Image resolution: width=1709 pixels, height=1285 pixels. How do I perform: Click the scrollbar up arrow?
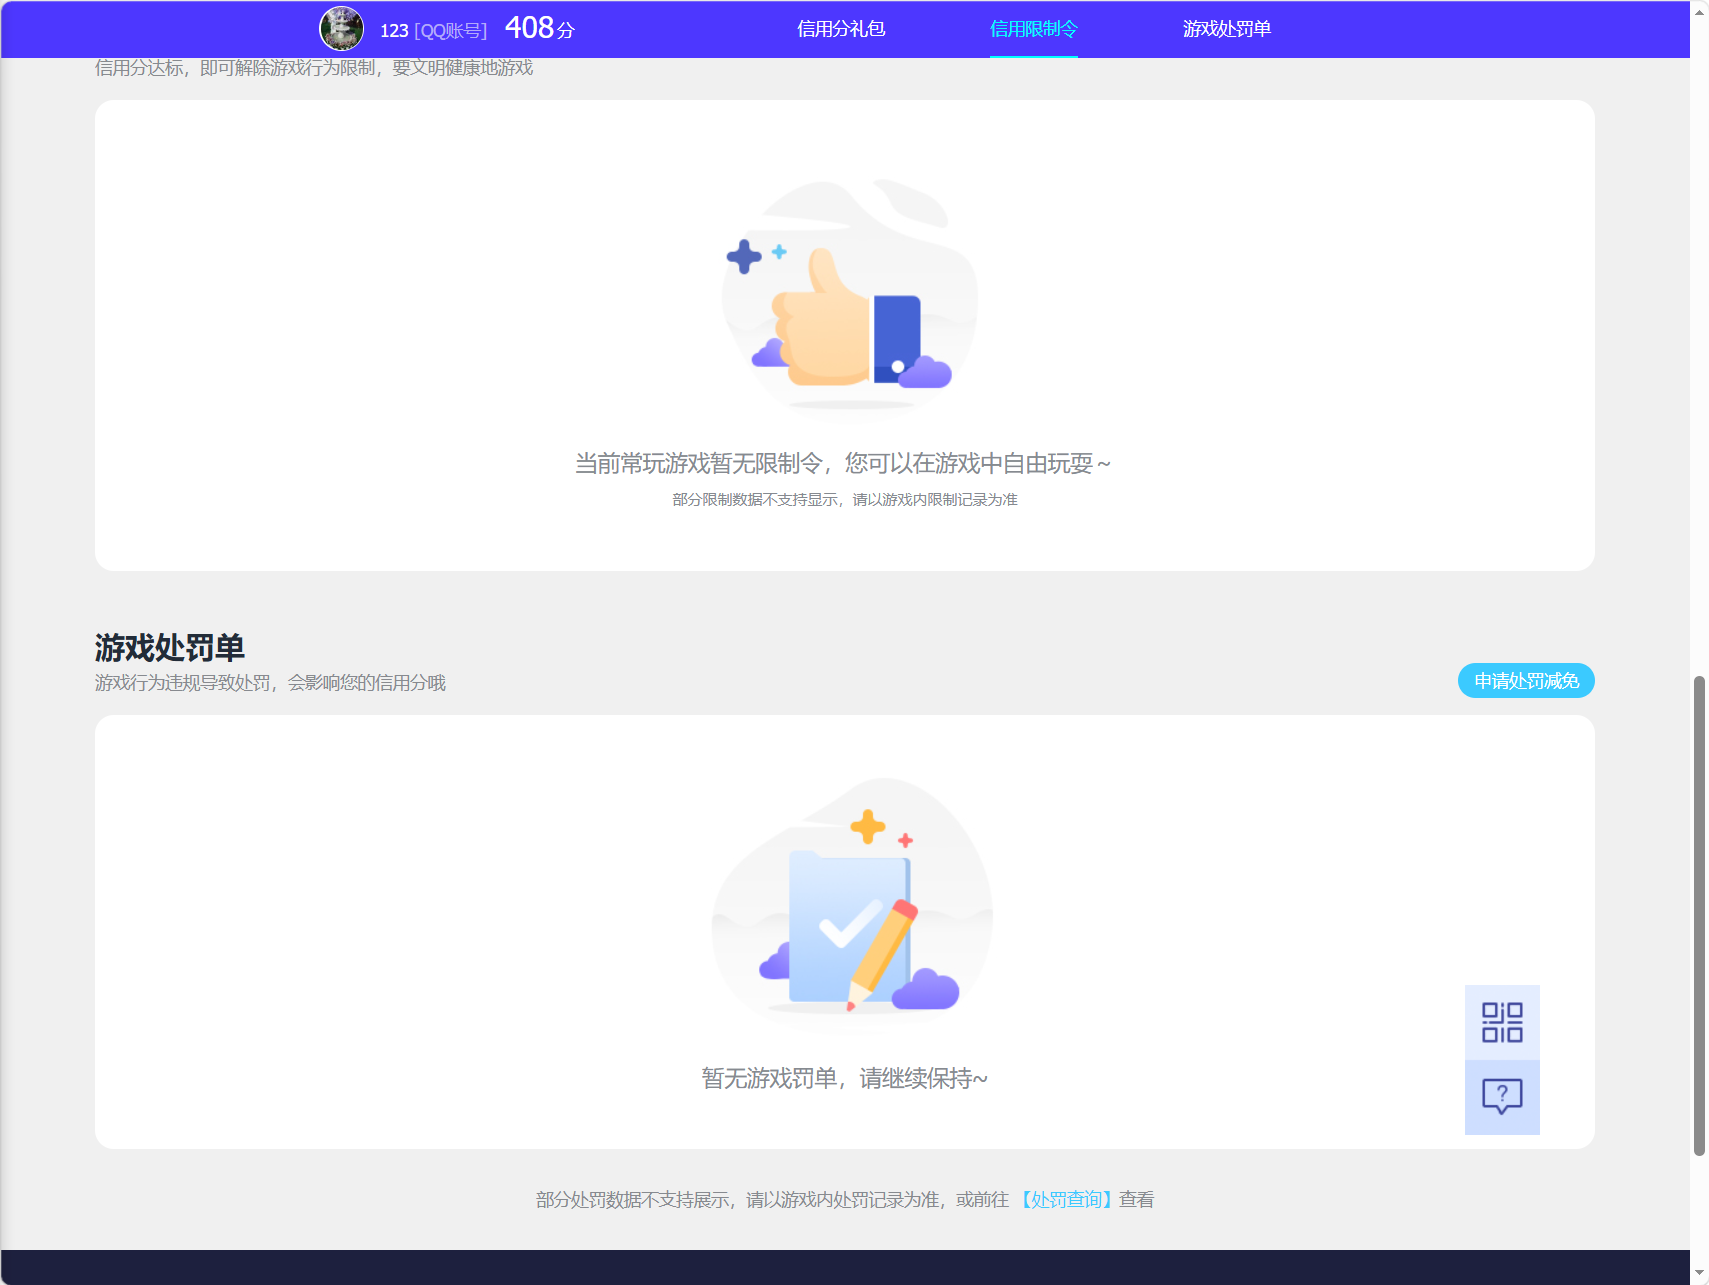pyautogui.click(x=1699, y=11)
